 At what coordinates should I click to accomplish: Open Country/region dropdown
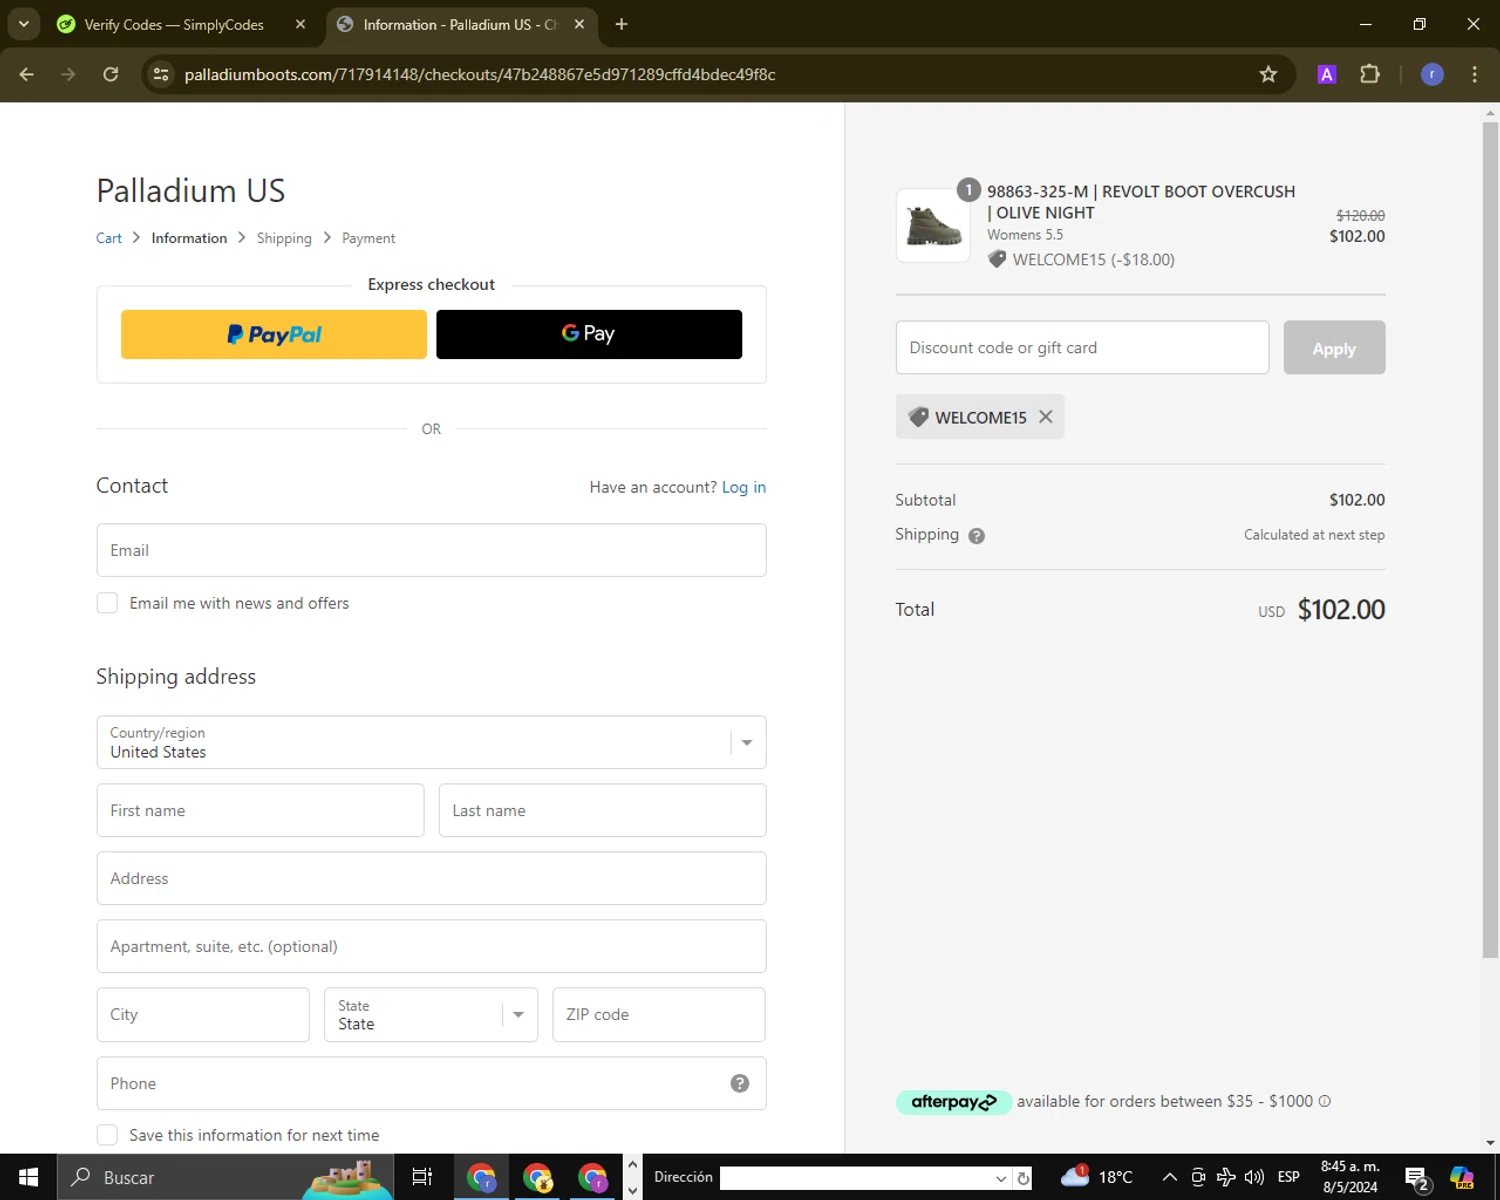pos(431,742)
